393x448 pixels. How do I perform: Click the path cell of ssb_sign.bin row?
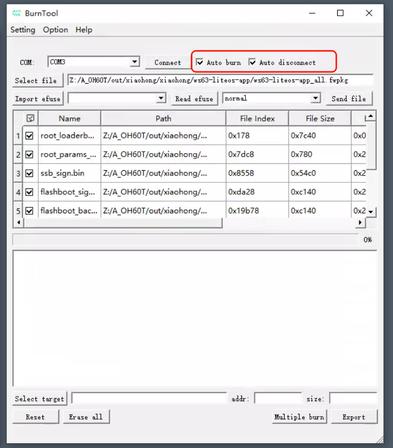coord(163,173)
